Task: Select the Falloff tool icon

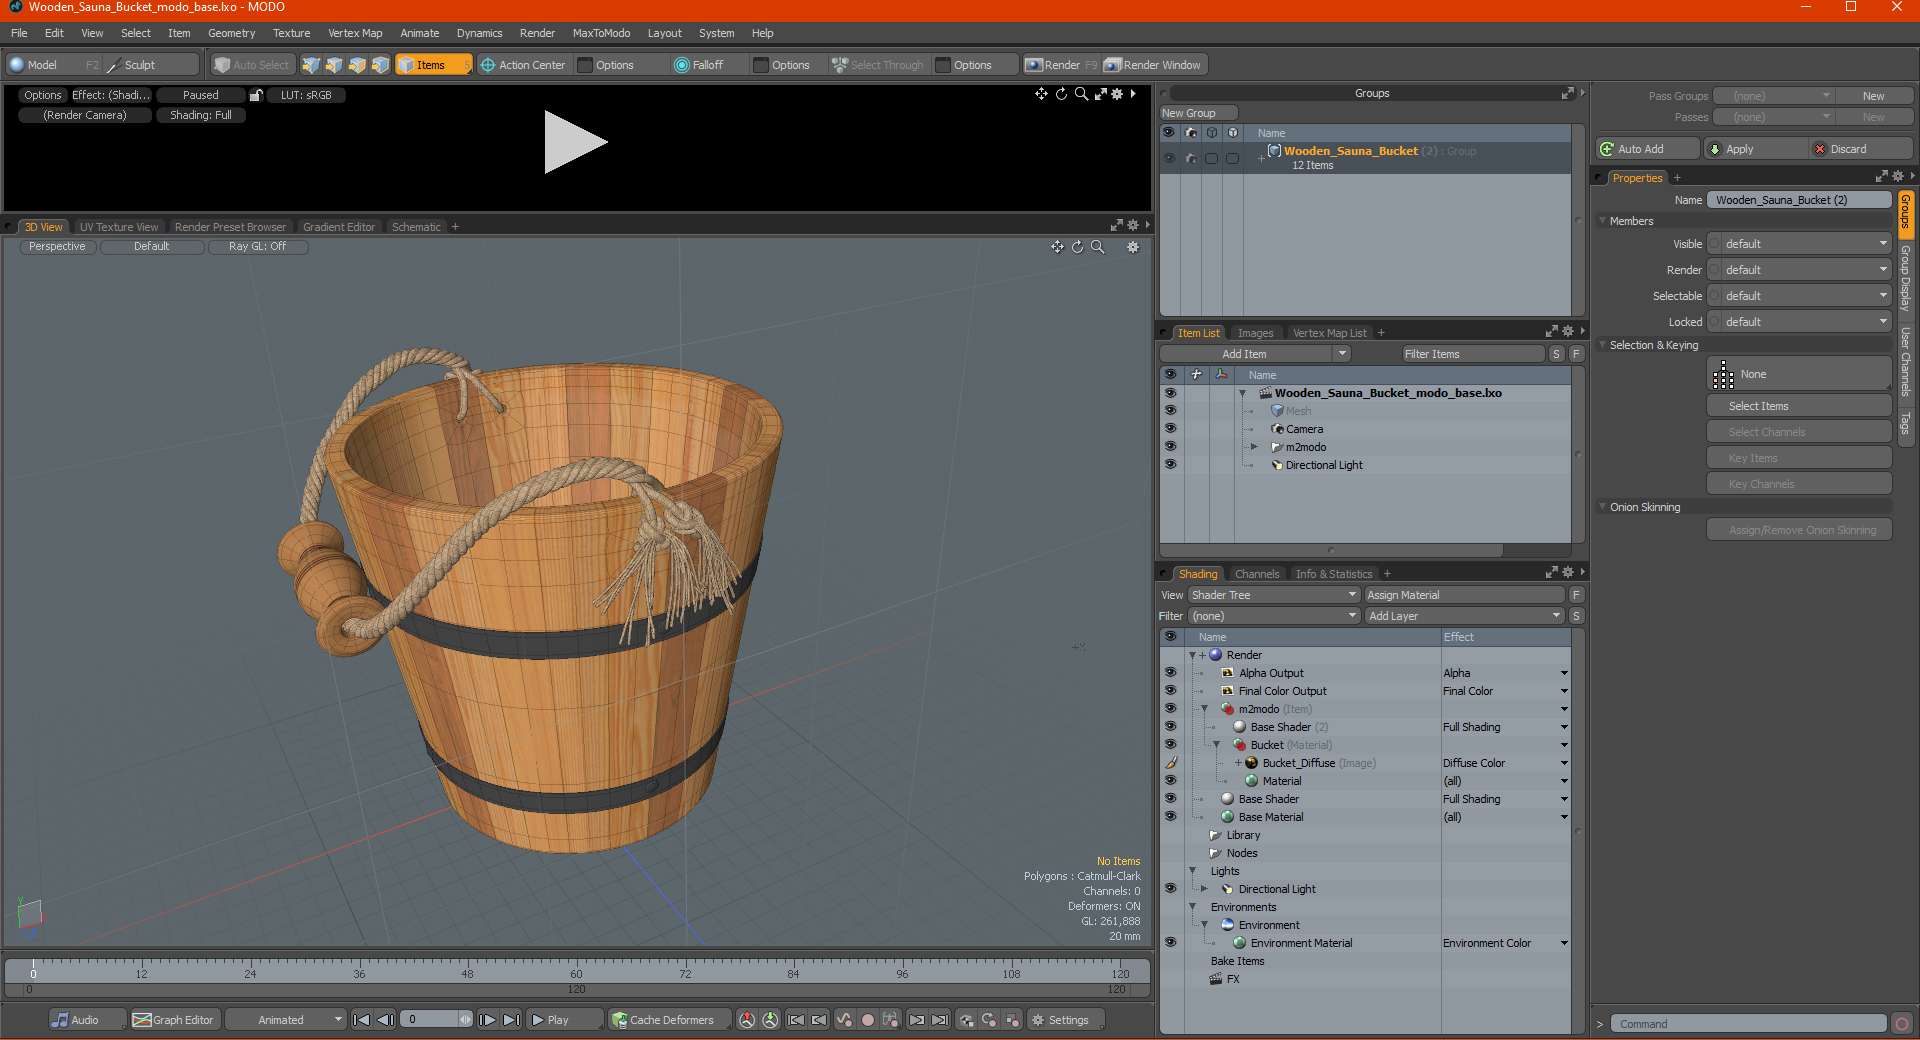Action: [x=682, y=65]
